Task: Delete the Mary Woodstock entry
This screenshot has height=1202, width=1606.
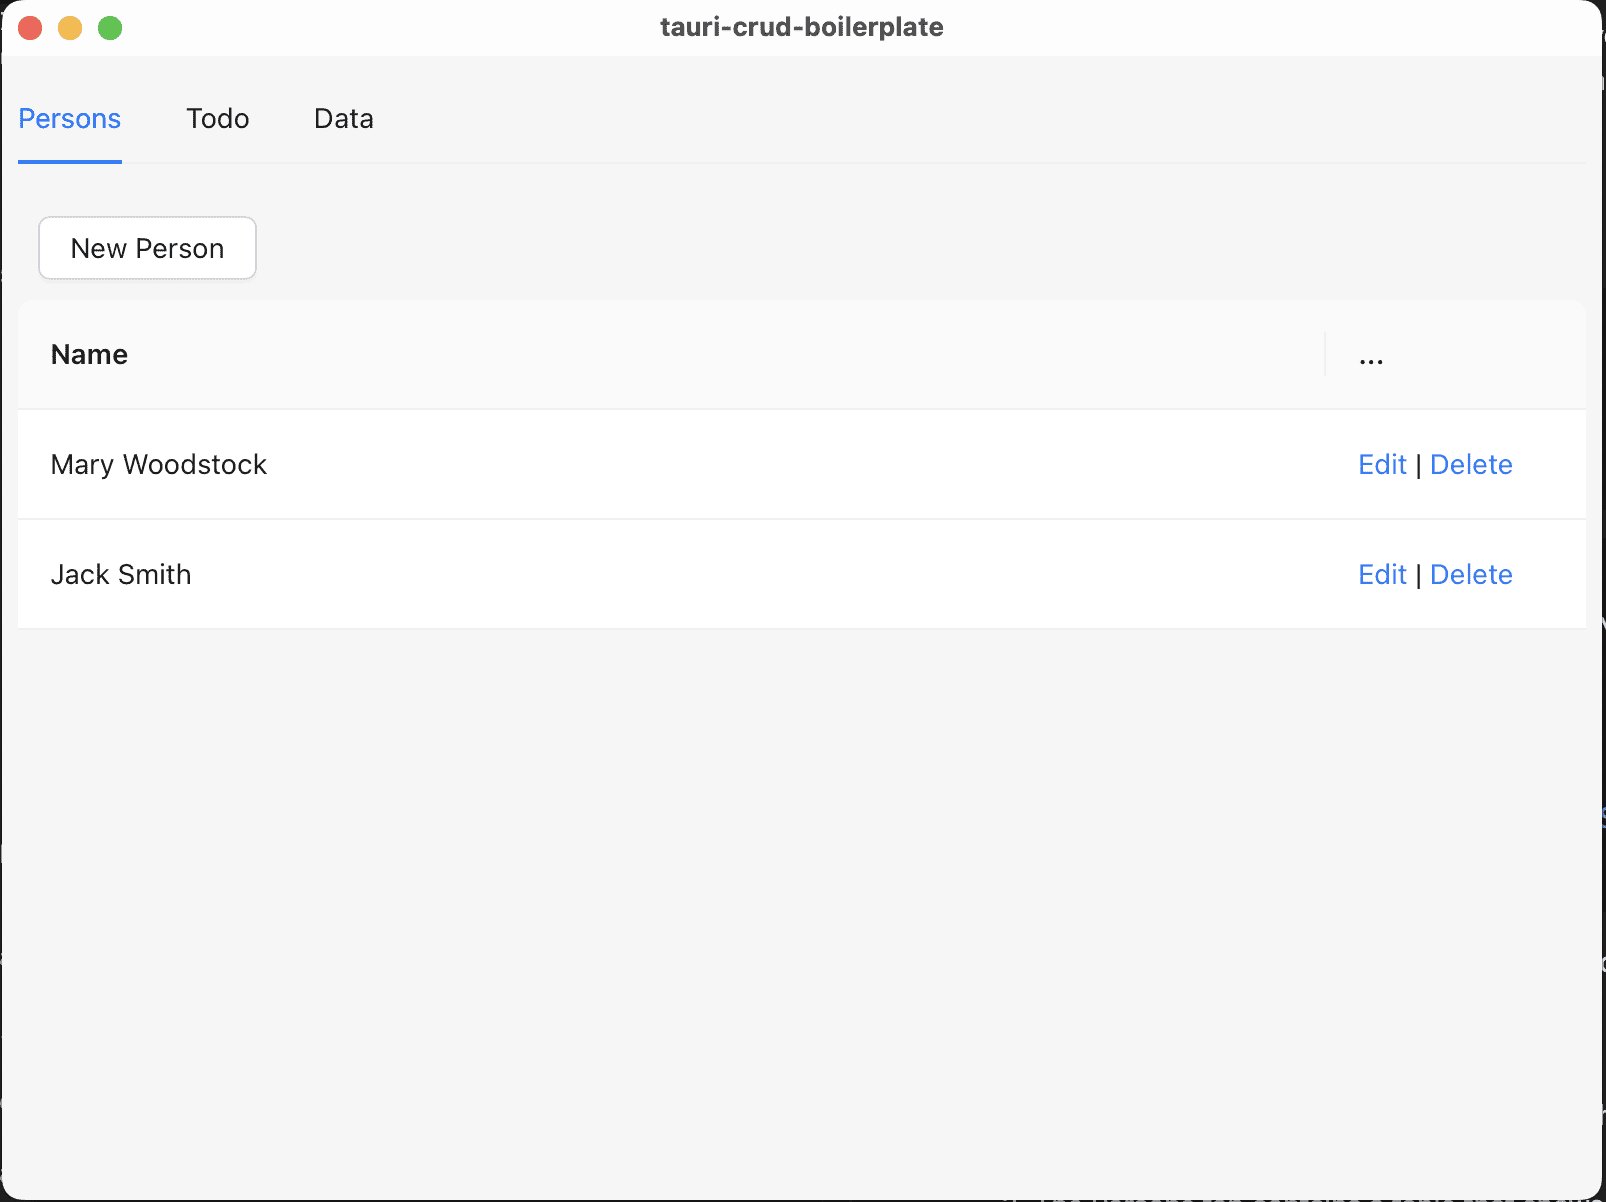Action: (x=1471, y=465)
